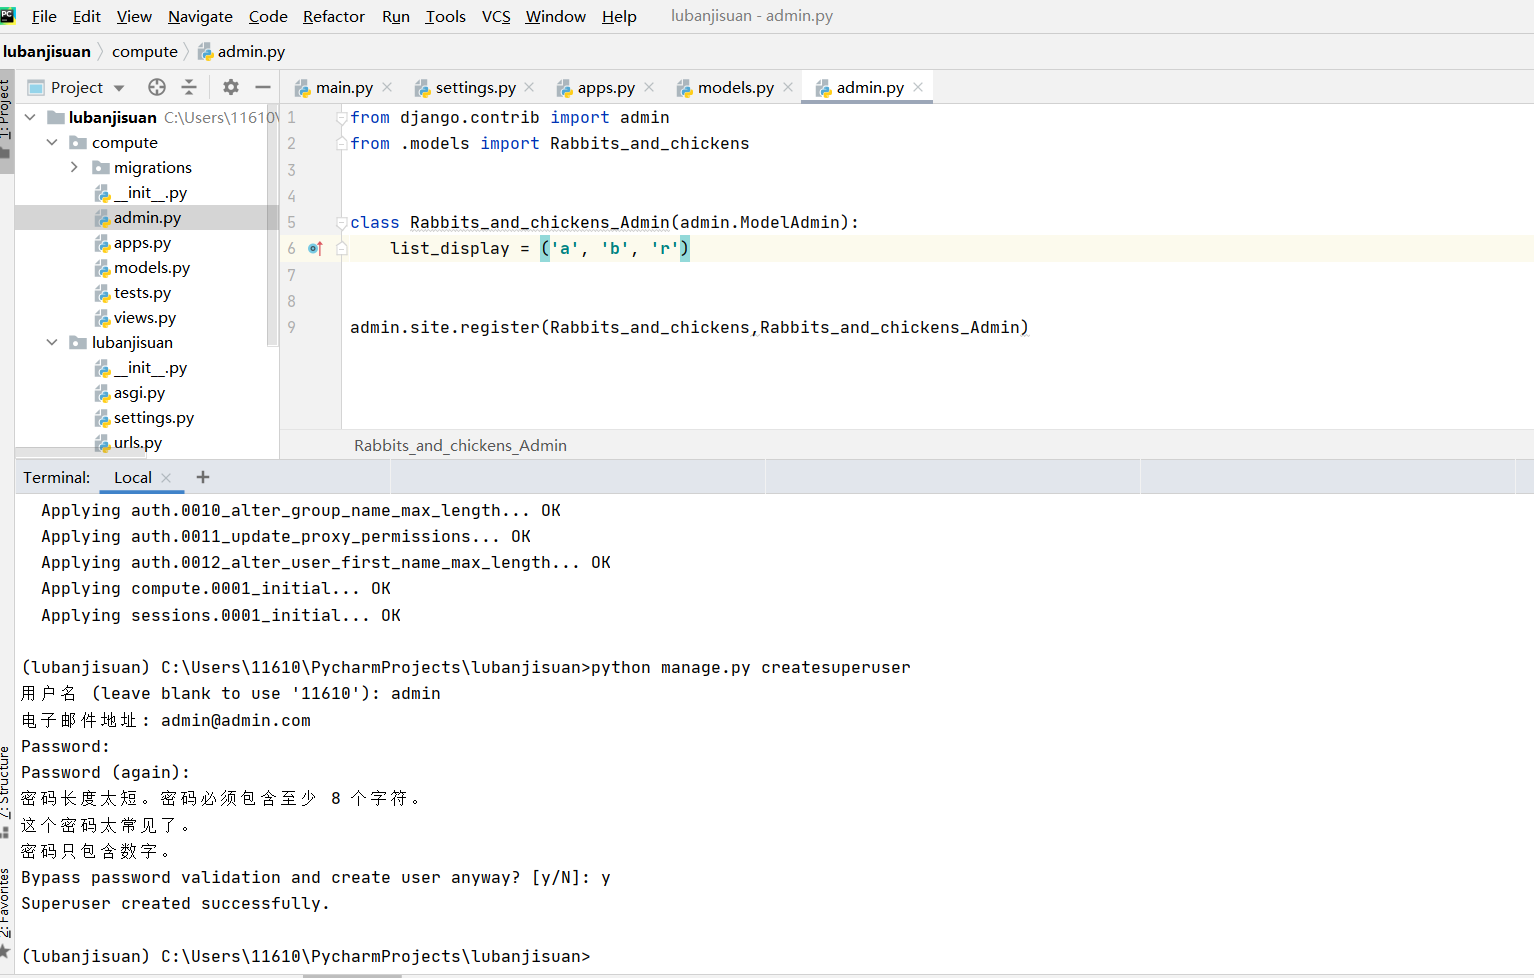Select admin.py in the project tree
The image size is (1534, 978).
[147, 217]
